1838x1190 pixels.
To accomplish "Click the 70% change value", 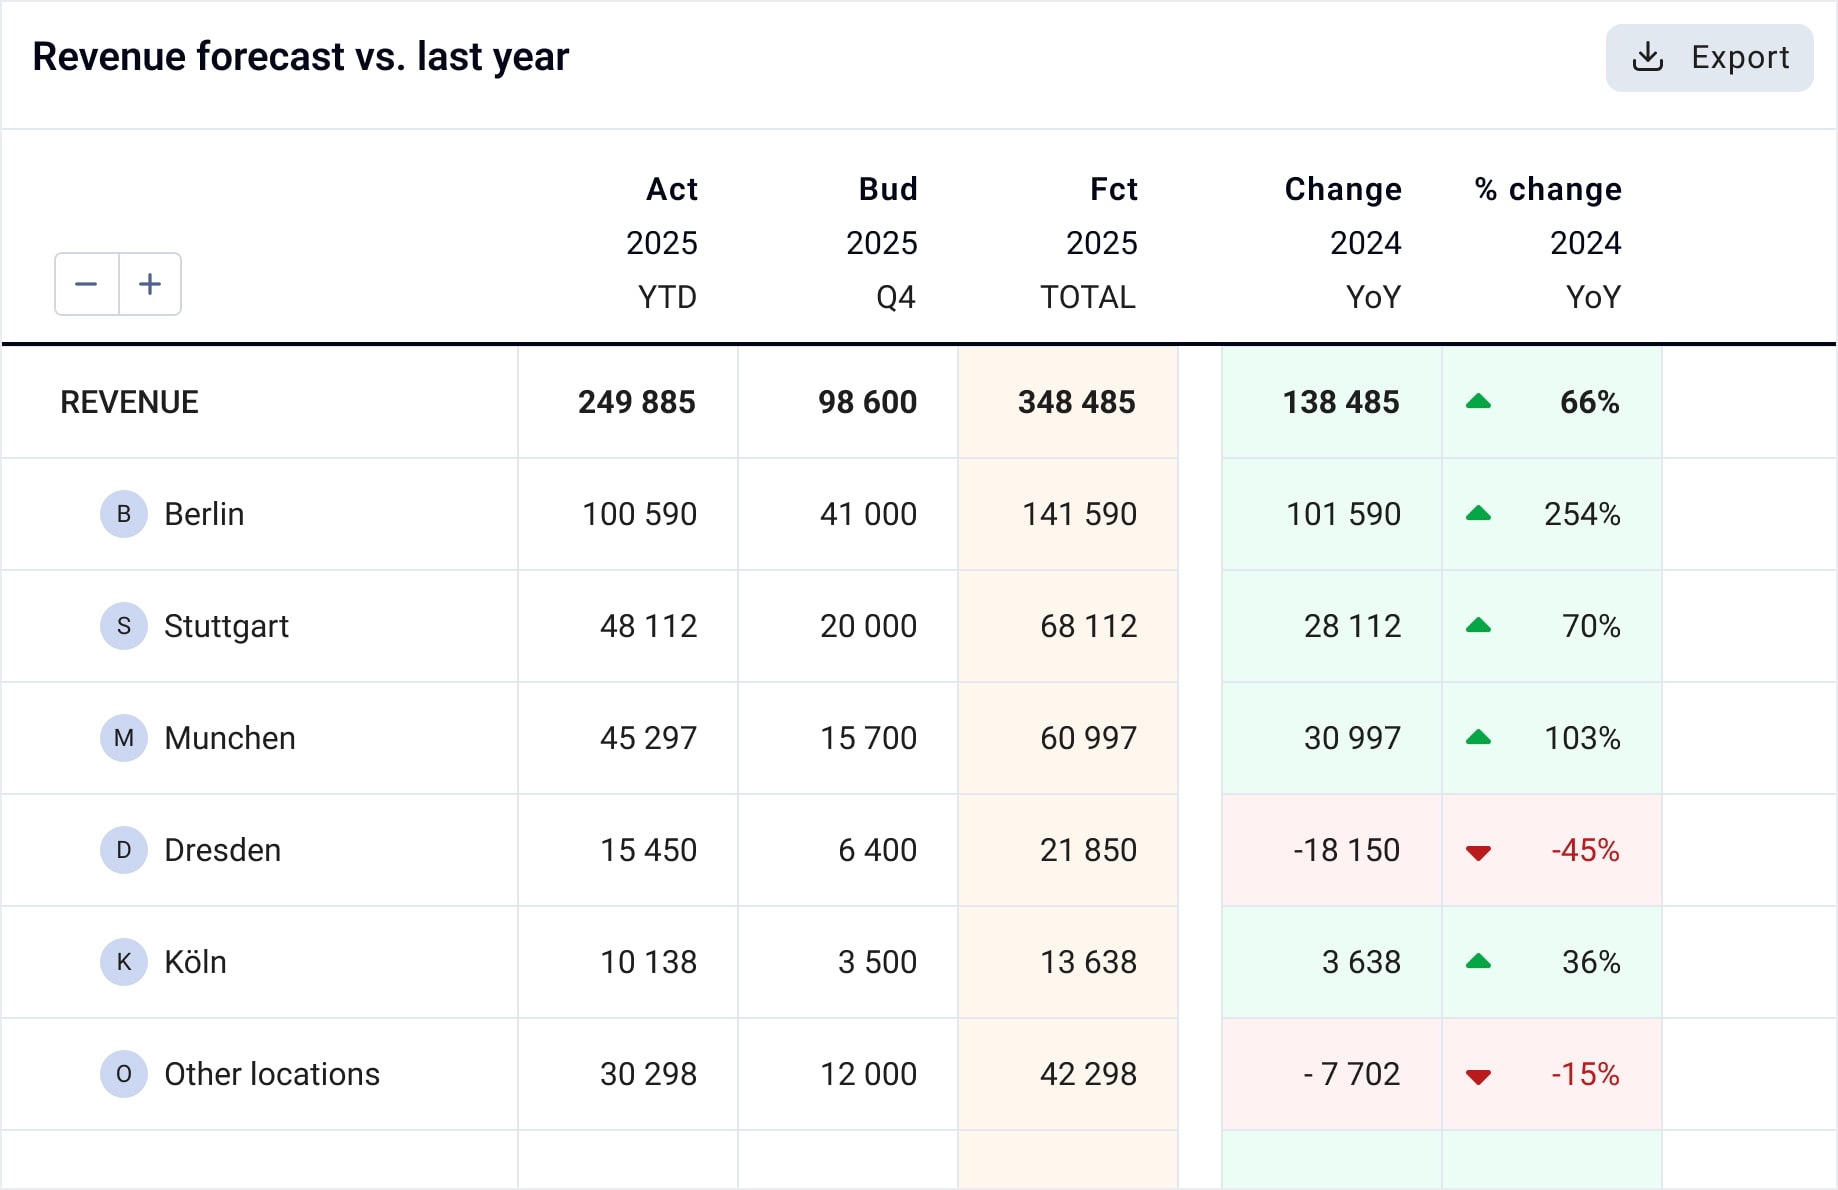I will [1591, 626].
